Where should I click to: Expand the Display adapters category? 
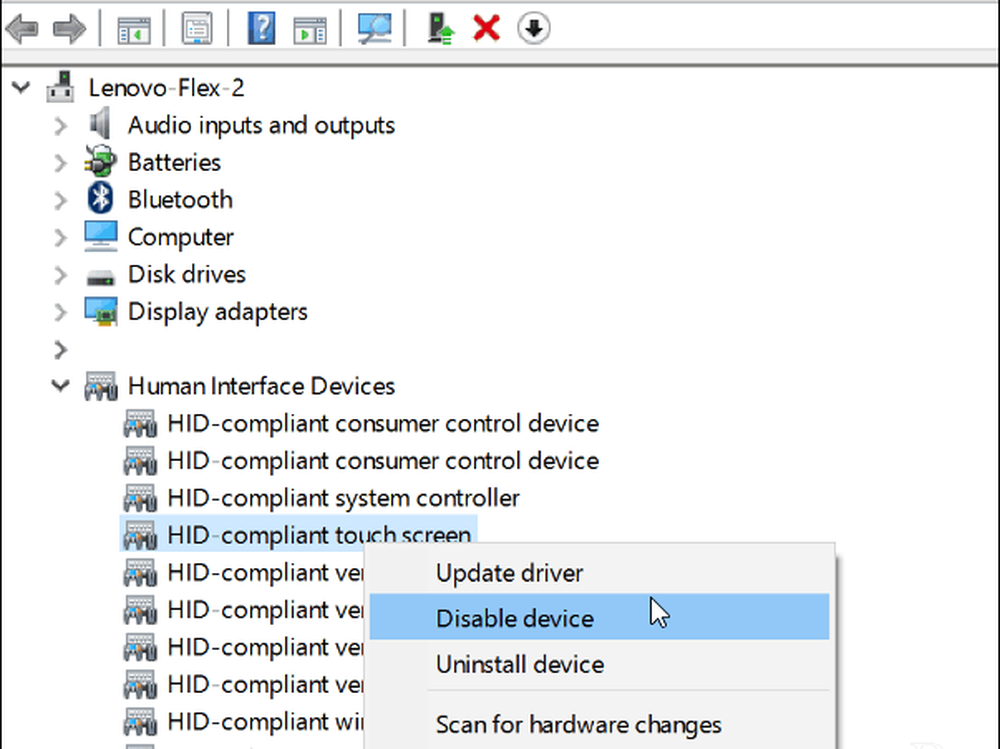(x=61, y=312)
